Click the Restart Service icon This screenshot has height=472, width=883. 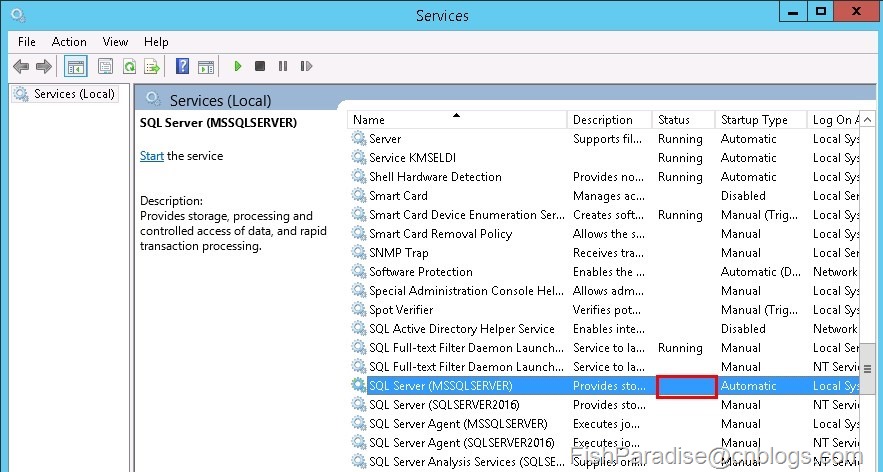pyautogui.click(x=306, y=66)
